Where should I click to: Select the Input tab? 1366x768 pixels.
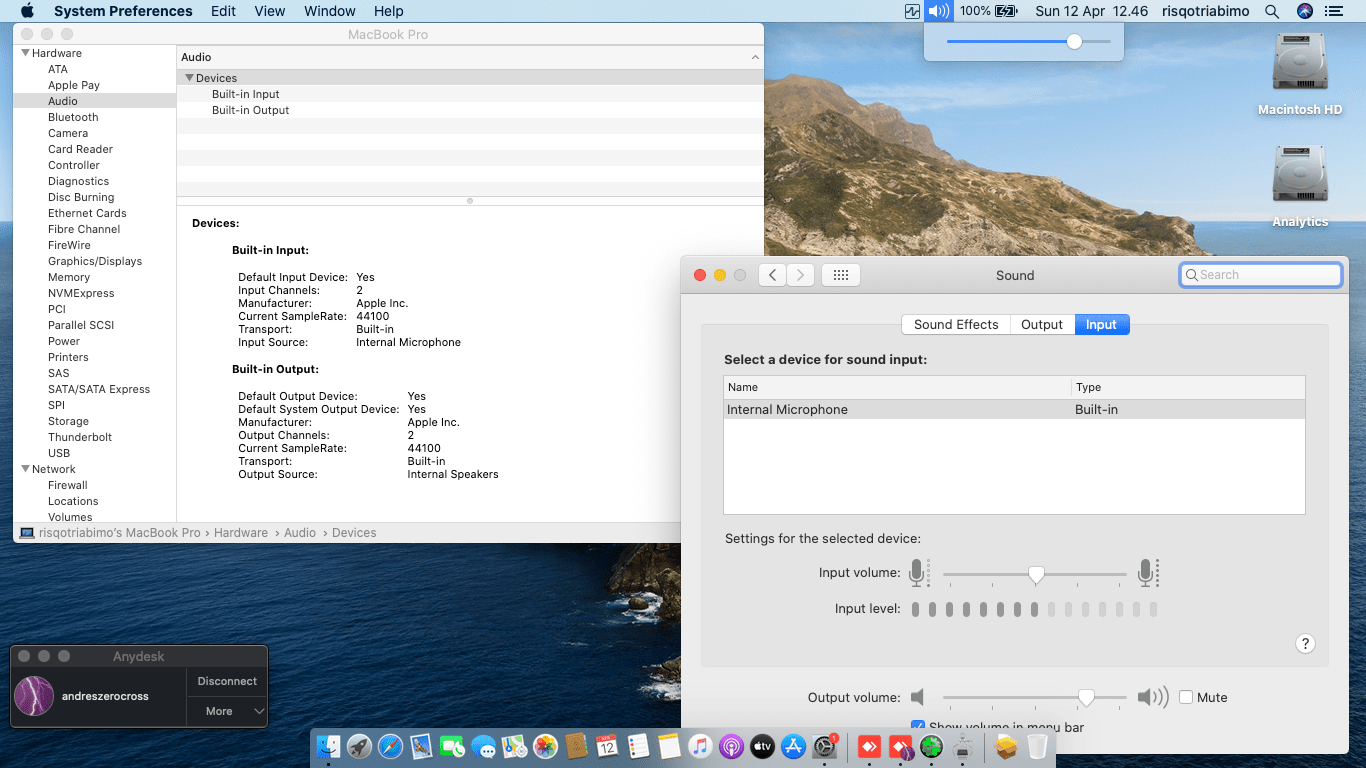(x=1101, y=324)
